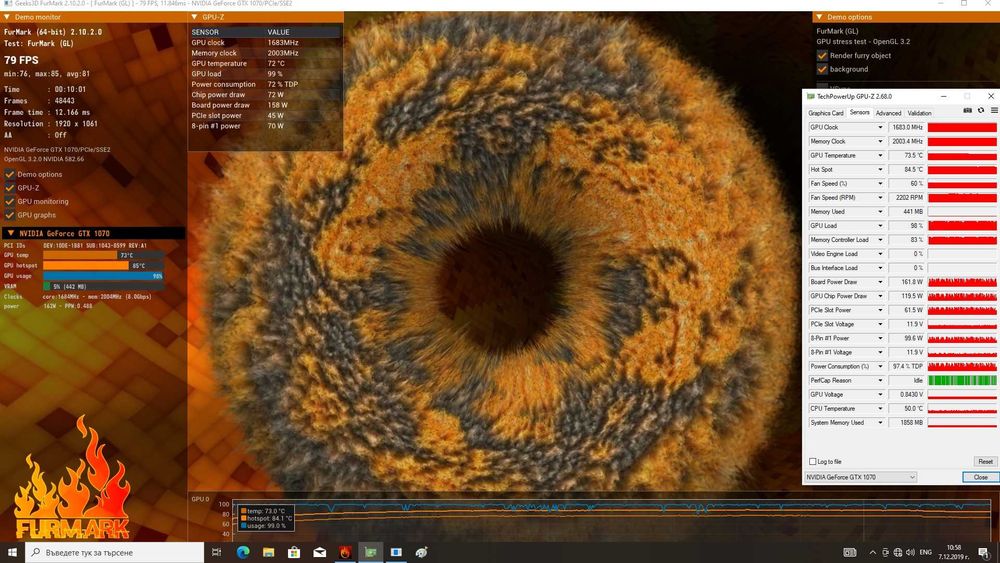1000x563 pixels.
Task: Open FurMark from the taskbar flame icon
Action: coord(345,552)
